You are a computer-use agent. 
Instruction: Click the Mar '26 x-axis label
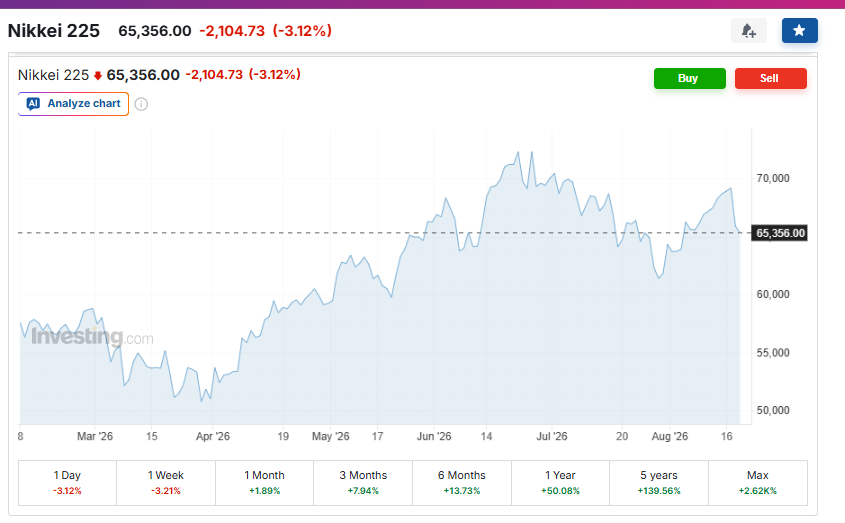[x=95, y=436]
